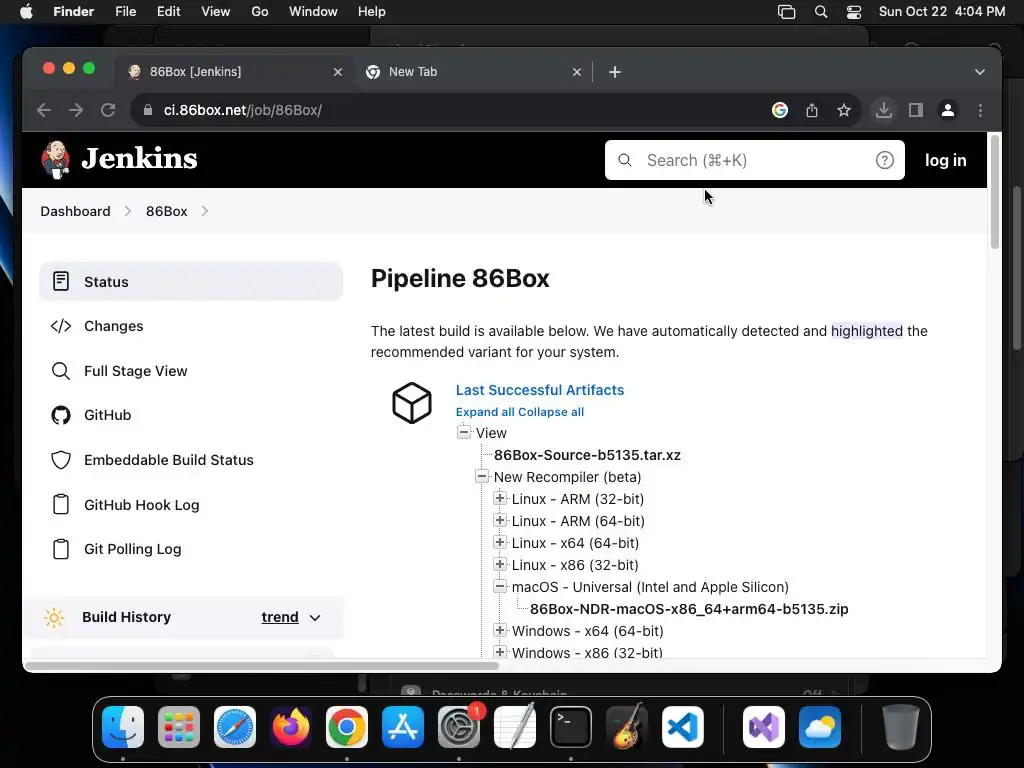Toggle the Chrome side panel icon

[x=916, y=110]
